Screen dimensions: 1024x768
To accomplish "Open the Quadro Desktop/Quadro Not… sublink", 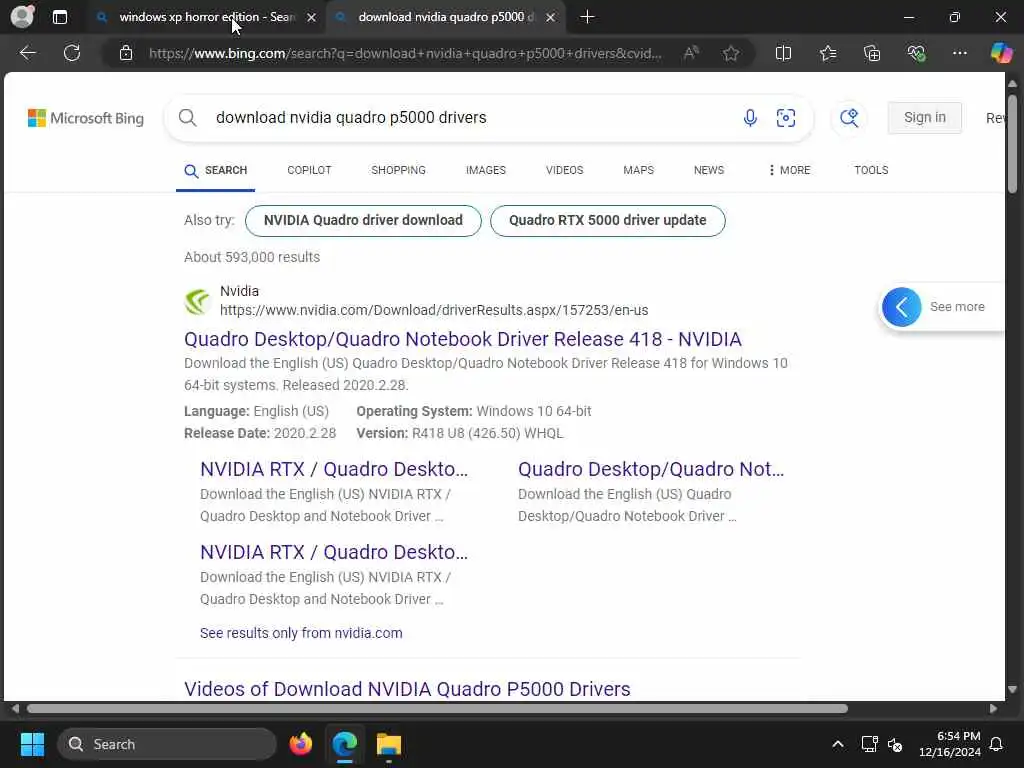I will (650, 470).
